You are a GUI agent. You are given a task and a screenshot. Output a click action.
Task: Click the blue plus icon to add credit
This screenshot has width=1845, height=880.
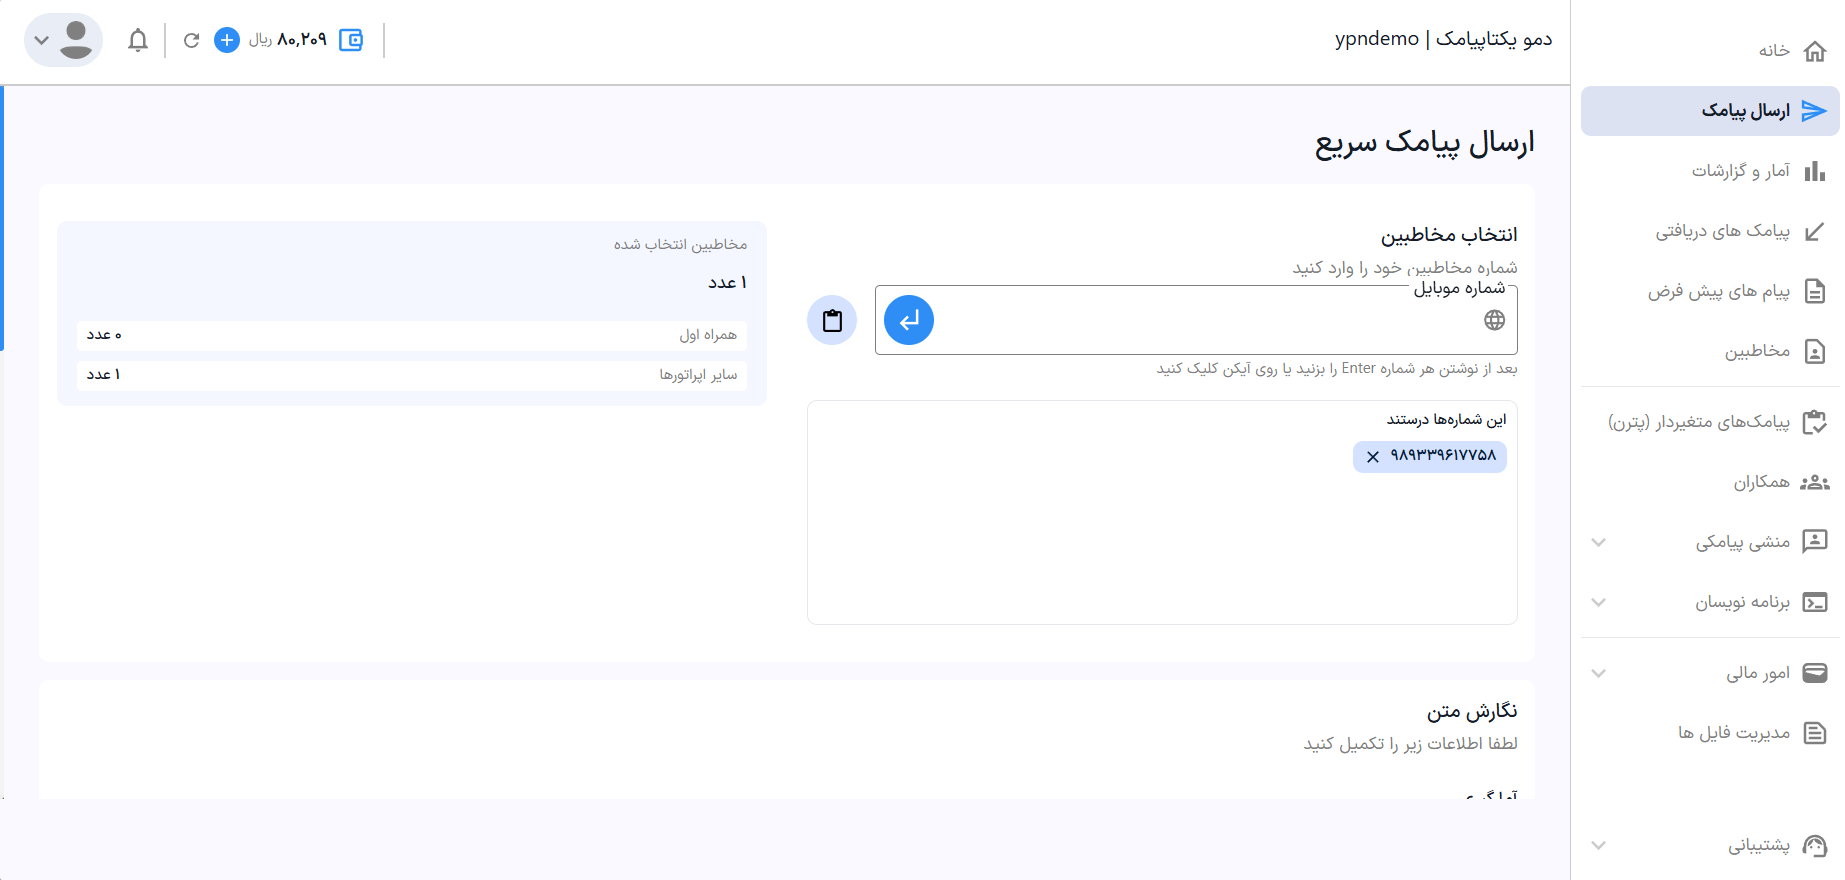pos(227,40)
